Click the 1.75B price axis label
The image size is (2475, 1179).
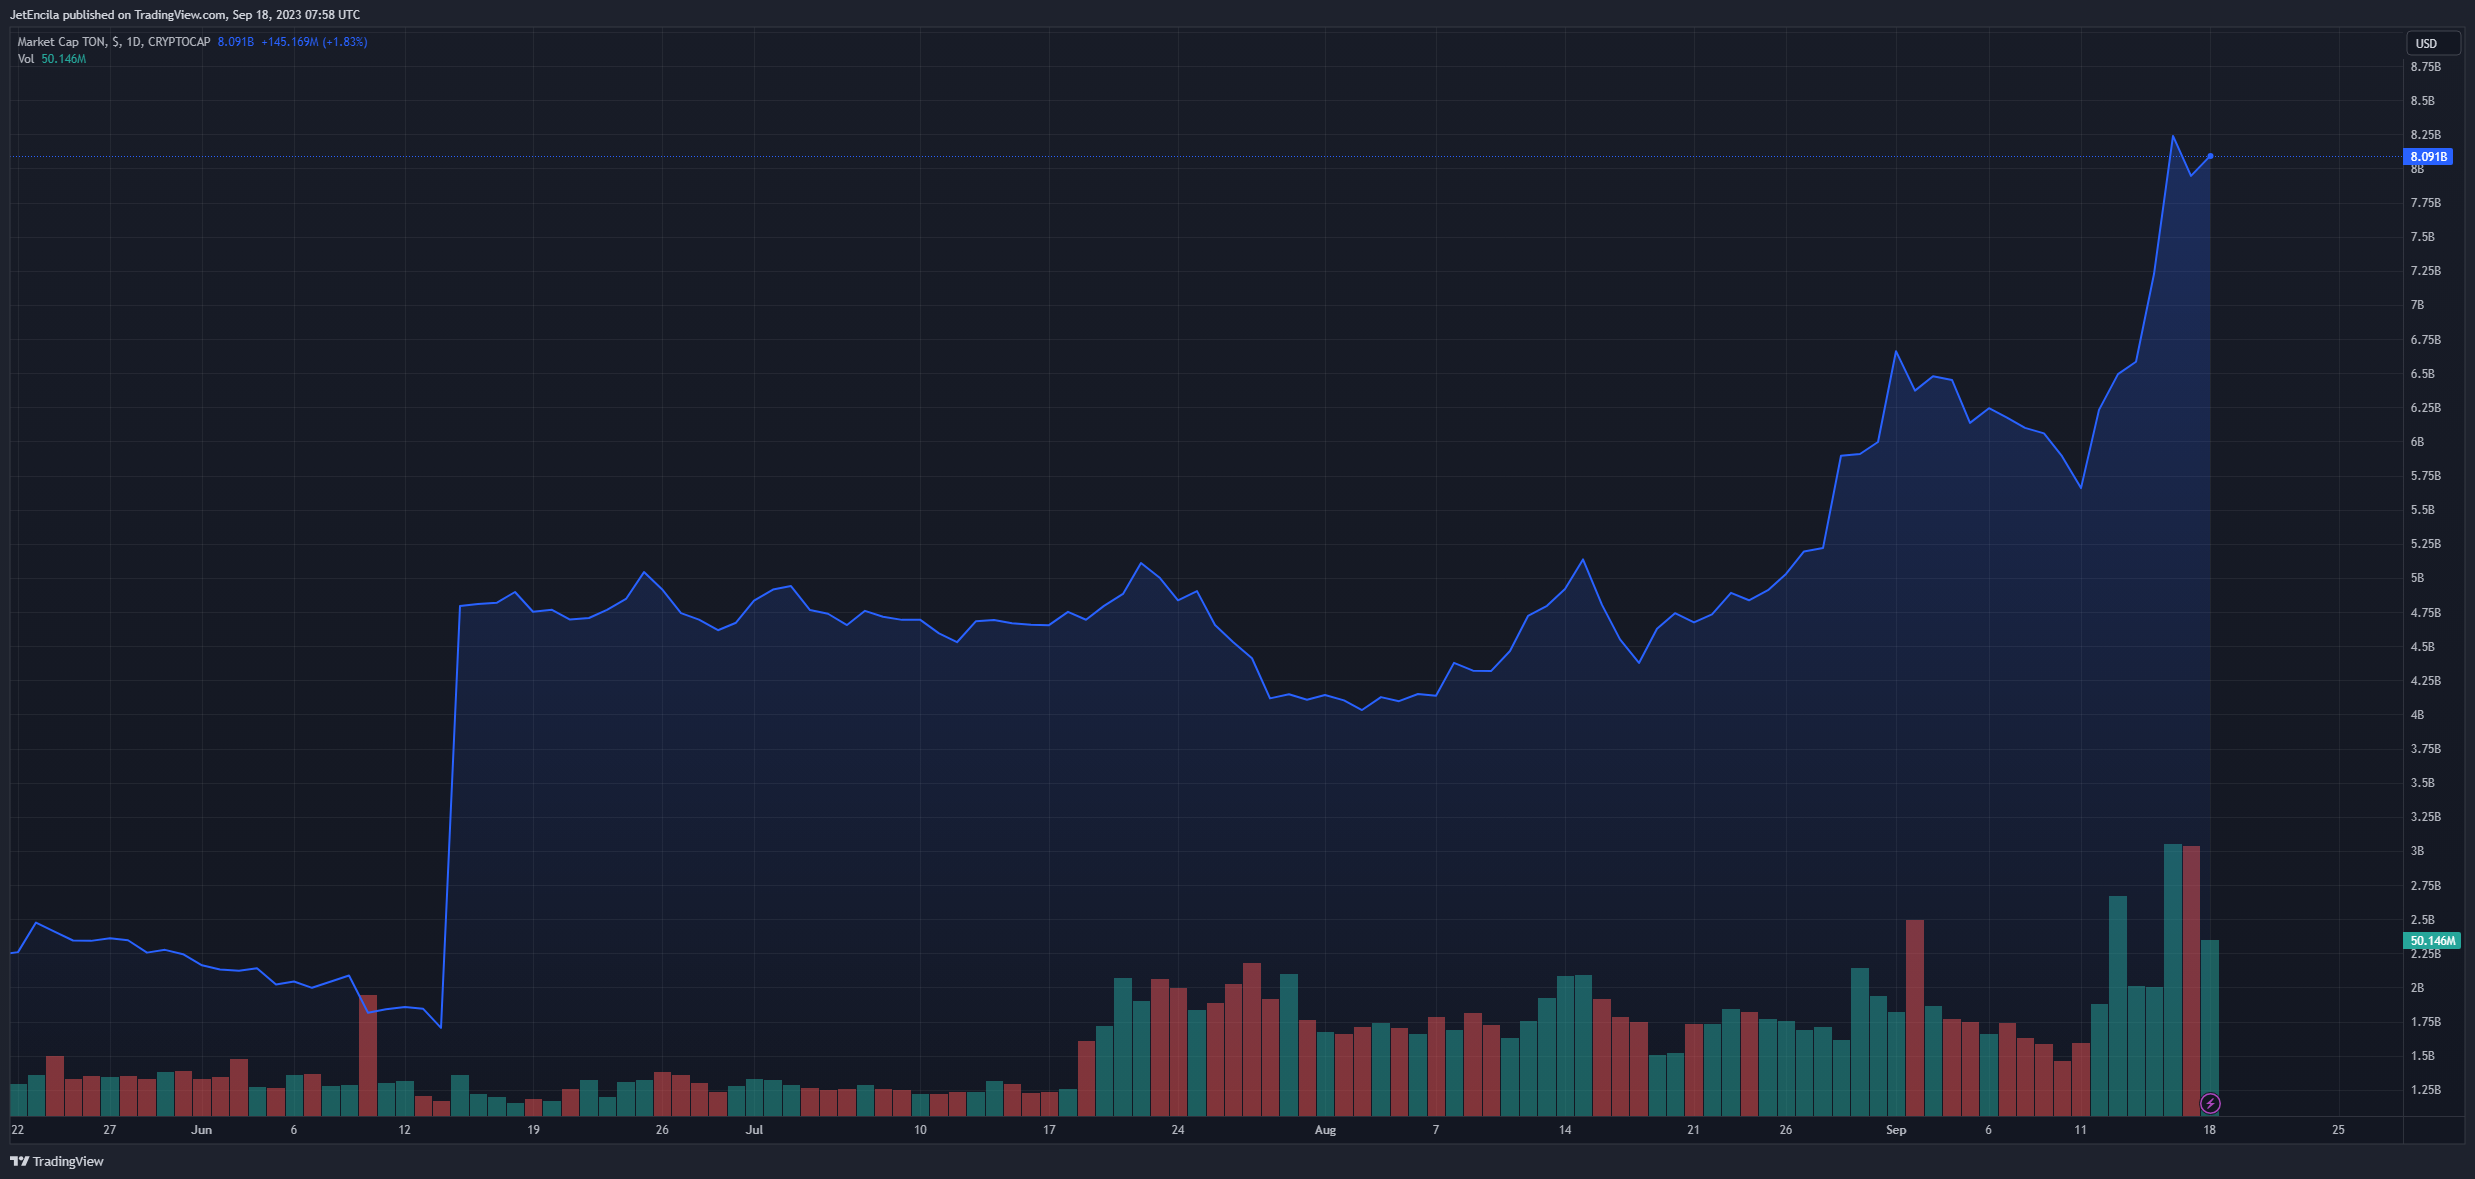pyautogui.click(x=2426, y=1022)
